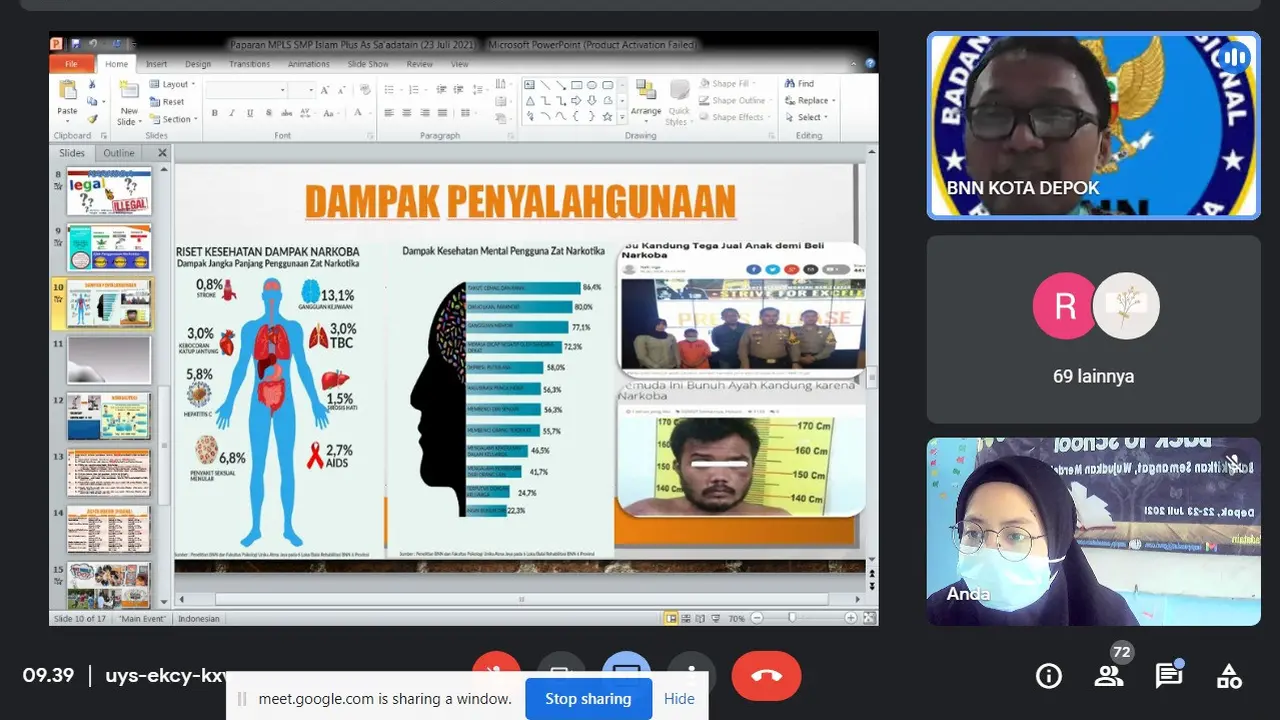The height and width of the screenshot is (720, 1280).
Task: Click the Bold formatting icon
Action: pyautogui.click(x=213, y=113)
